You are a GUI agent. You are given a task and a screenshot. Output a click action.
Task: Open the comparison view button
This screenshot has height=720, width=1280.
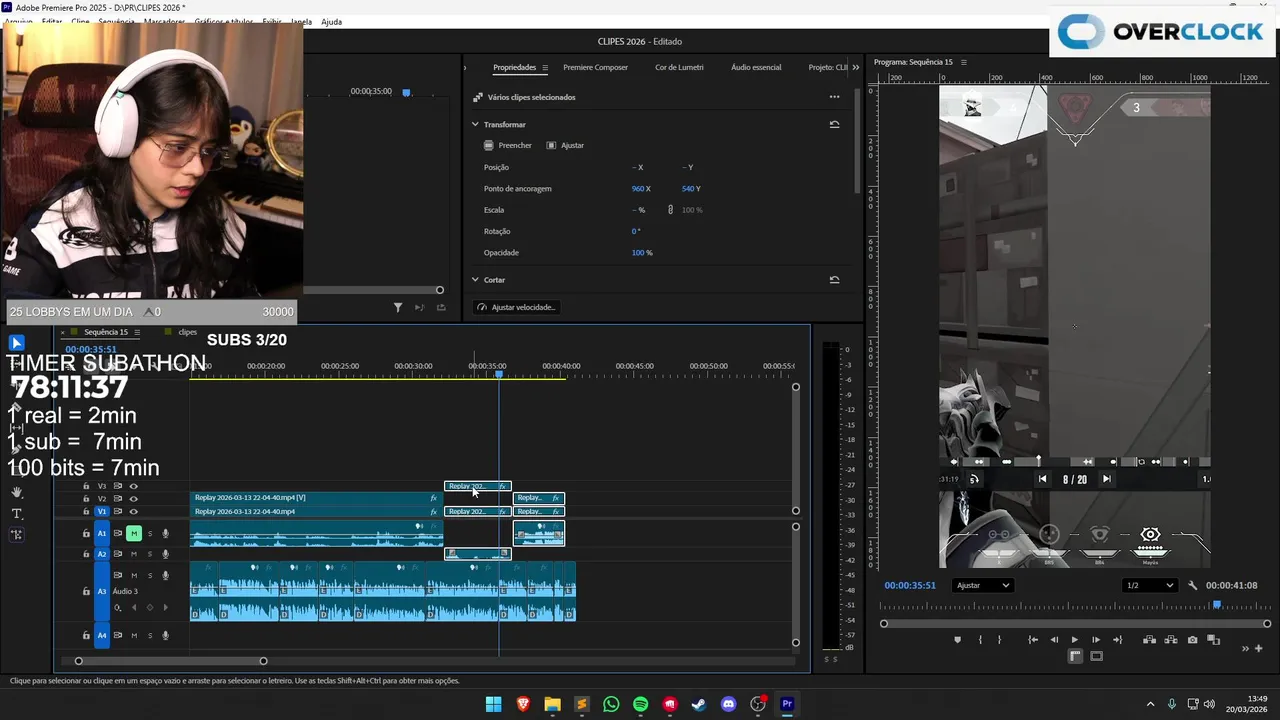point(1213,640)
